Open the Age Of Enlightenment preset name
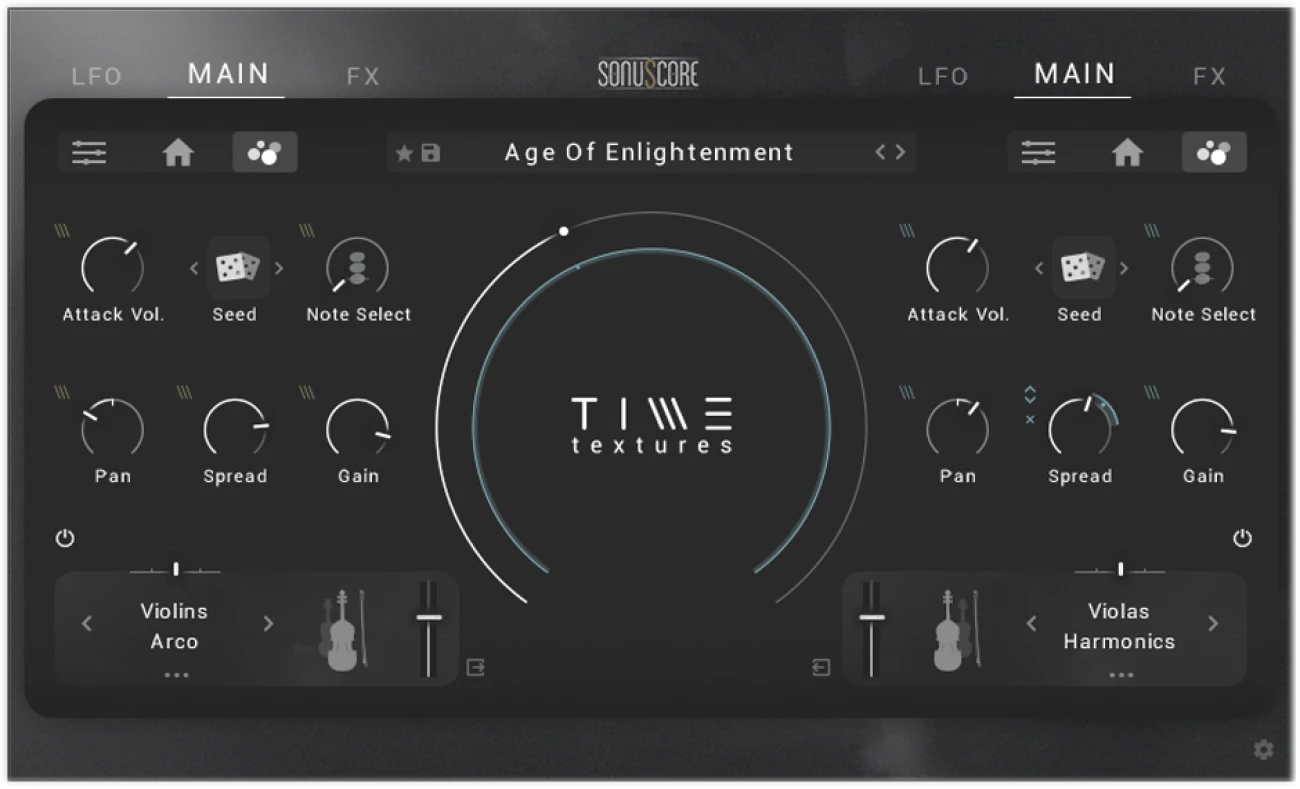This screenshot has width=1300, height=789. click(649, 153)
